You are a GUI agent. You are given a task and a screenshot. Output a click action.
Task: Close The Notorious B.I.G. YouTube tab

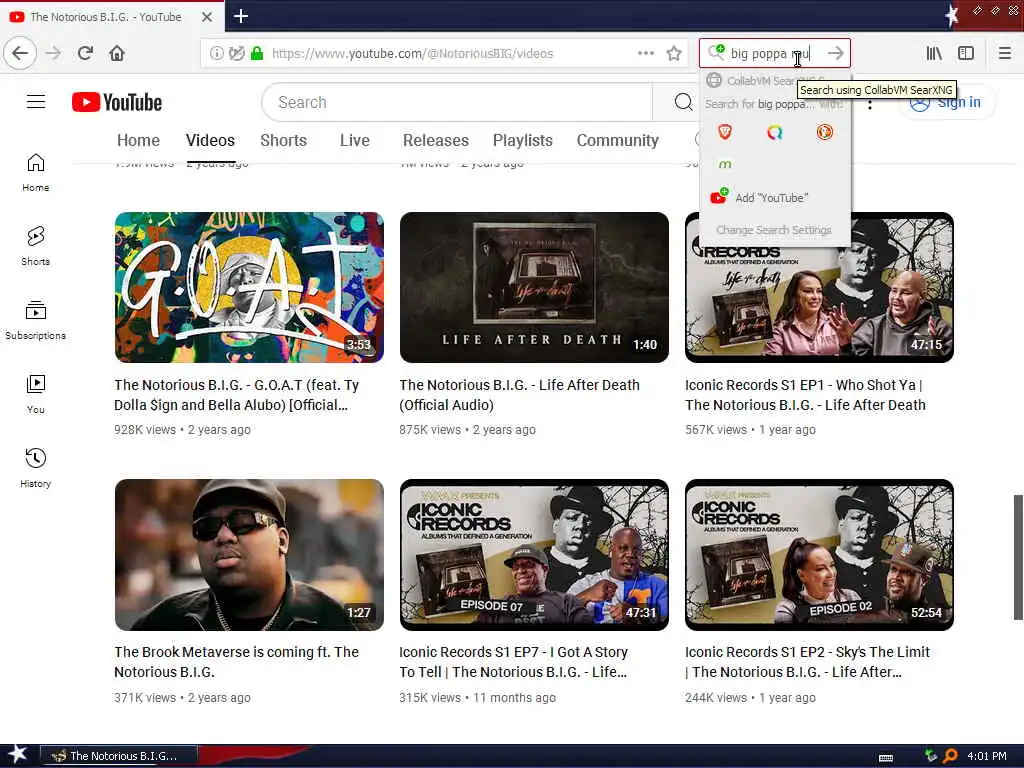pyautogui.click(x=206, y=17)
